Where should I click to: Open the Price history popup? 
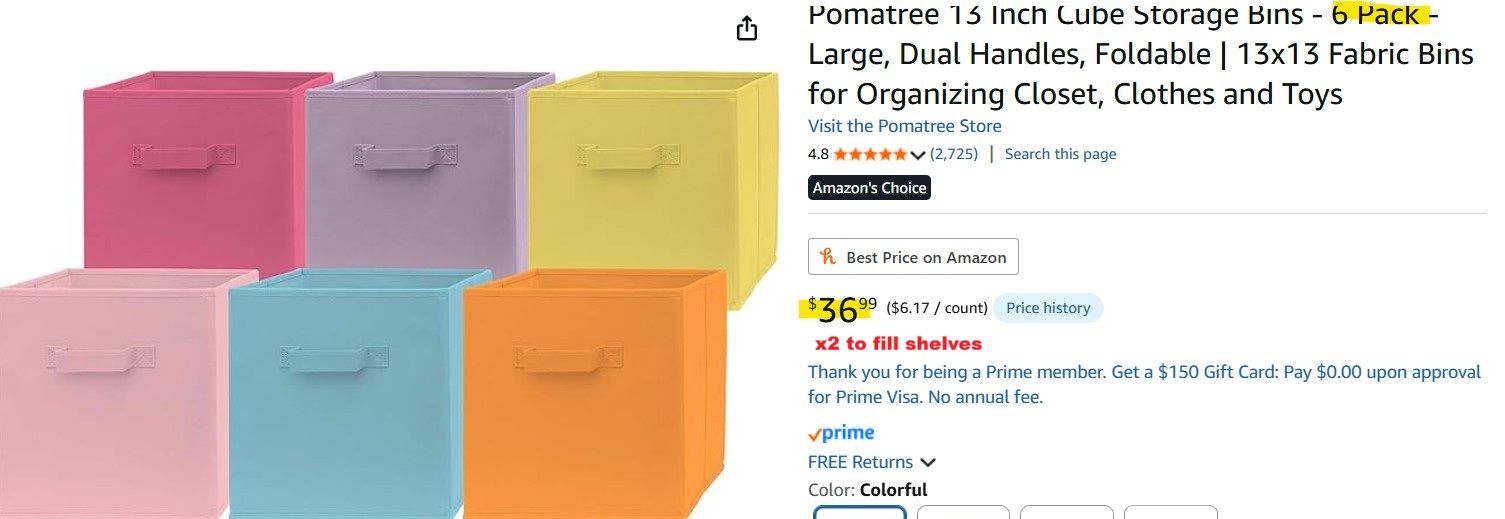tap(1048, 308)
